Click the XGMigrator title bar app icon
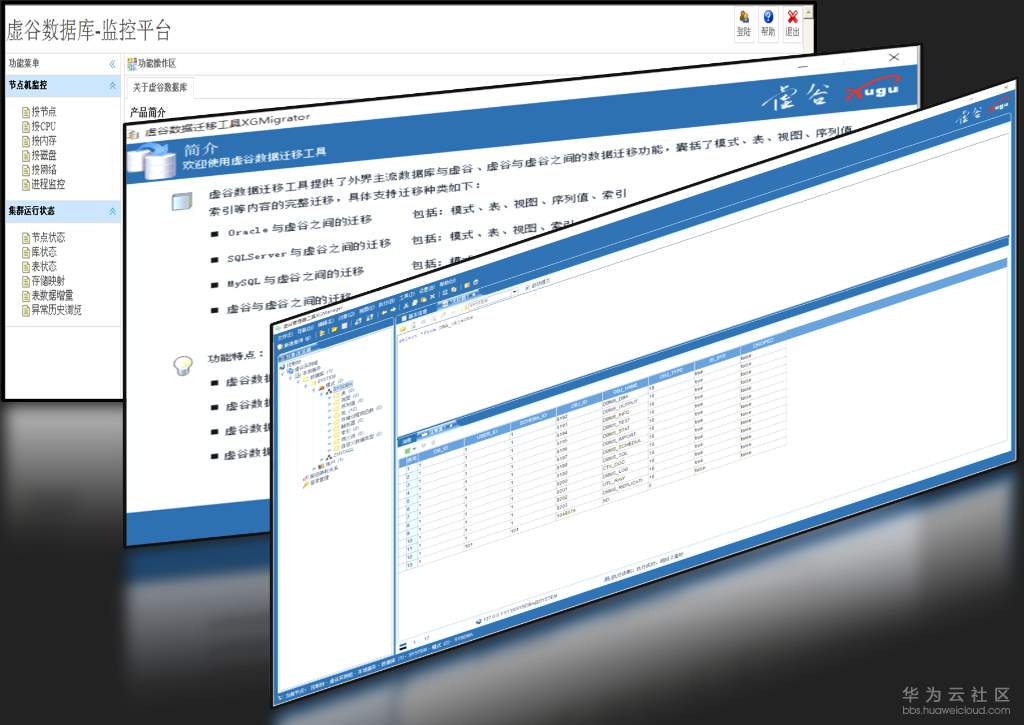Screen dimensions: 1024x725 point(133,135)
